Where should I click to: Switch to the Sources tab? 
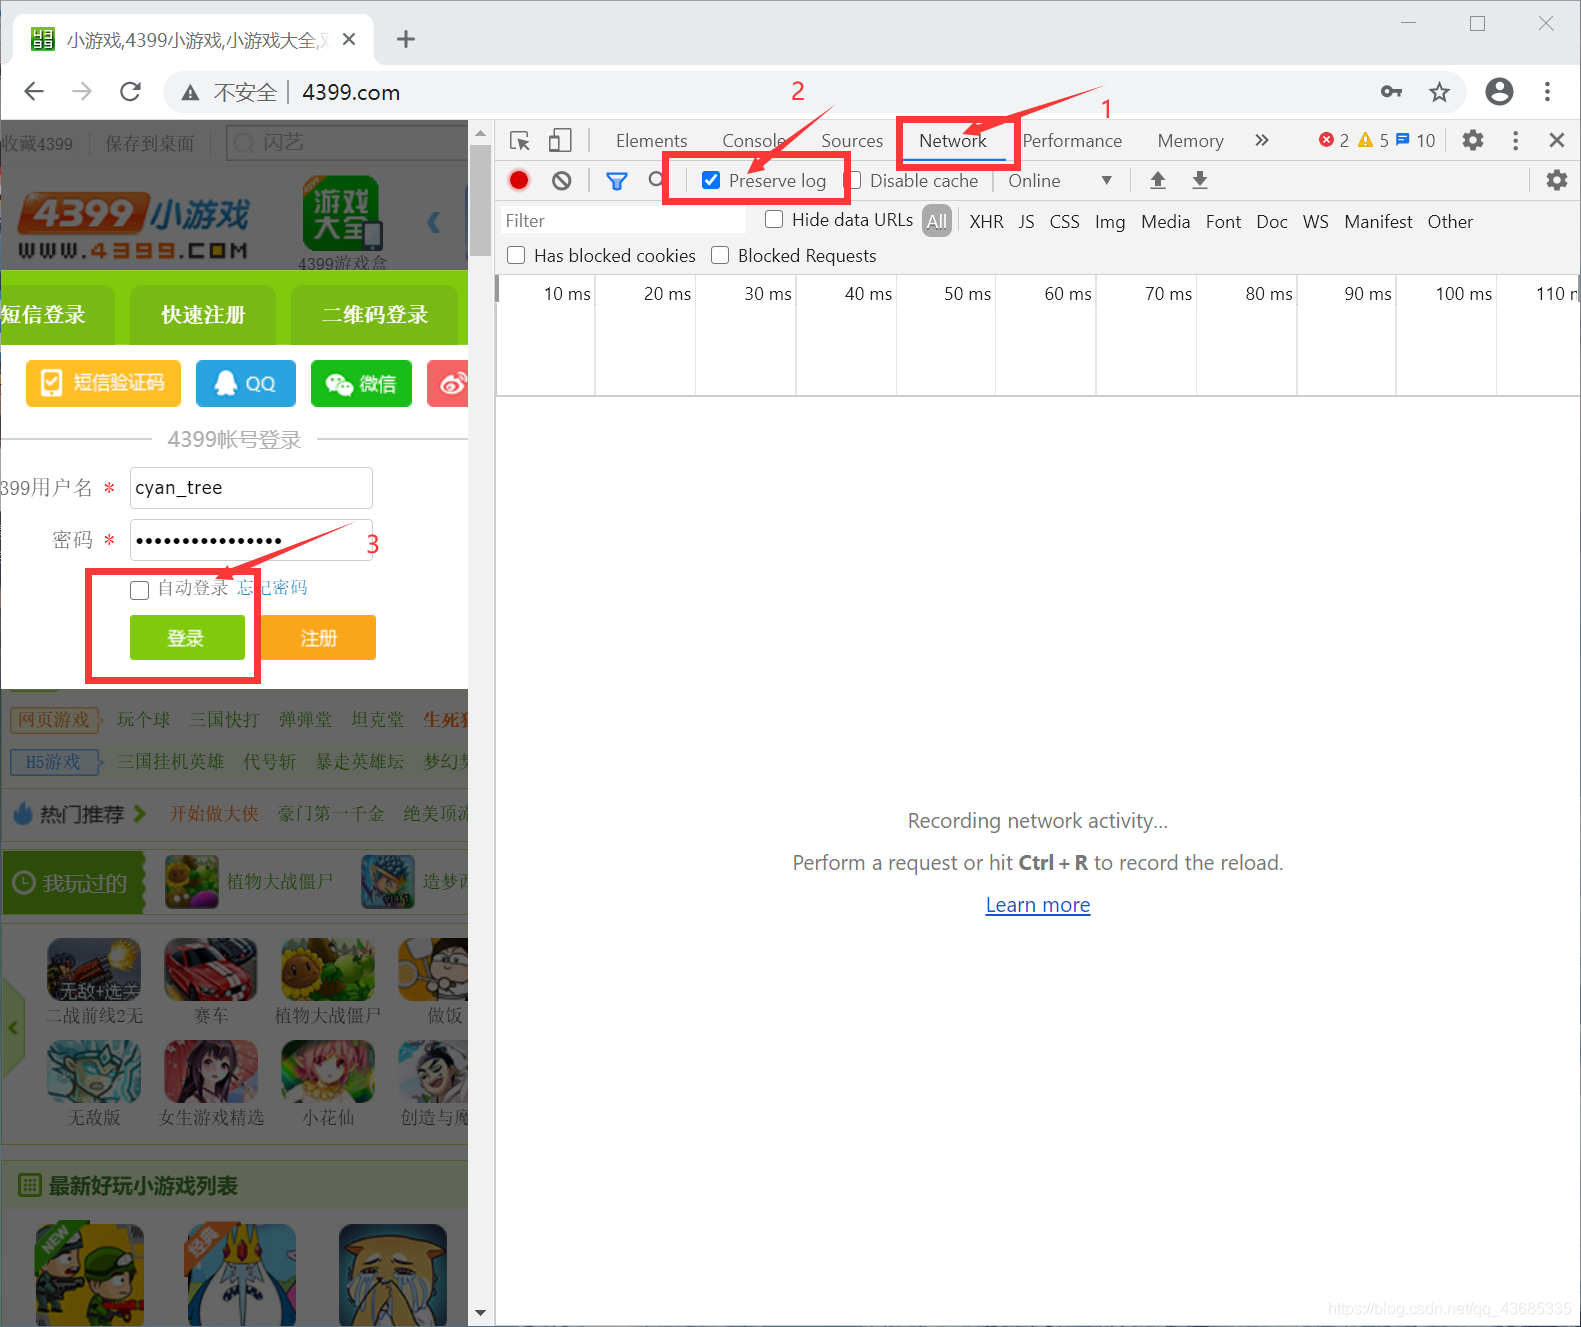click(852, 141)
